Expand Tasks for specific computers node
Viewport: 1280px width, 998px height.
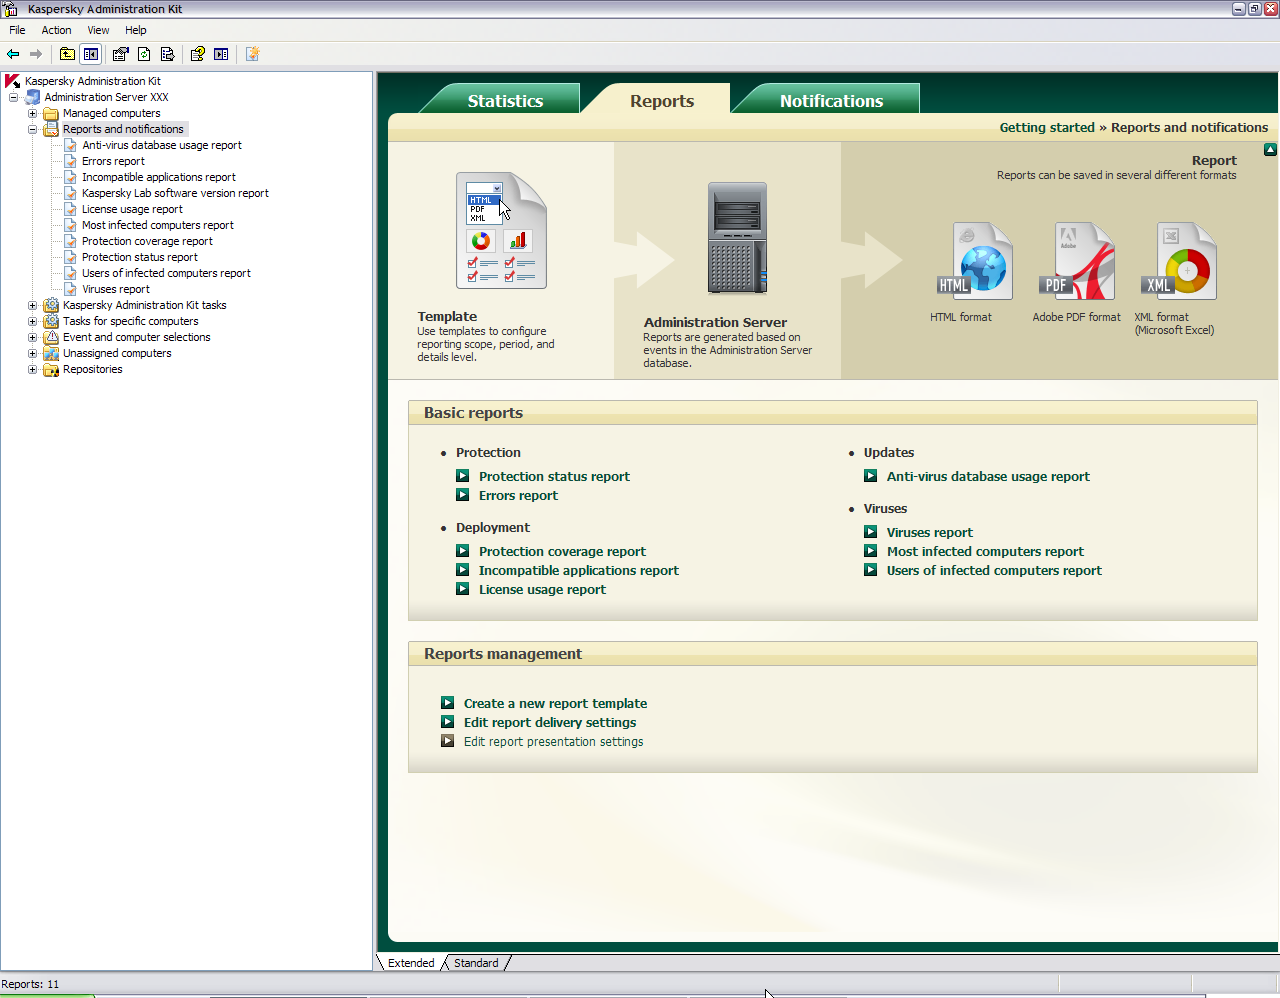point(32,321)
